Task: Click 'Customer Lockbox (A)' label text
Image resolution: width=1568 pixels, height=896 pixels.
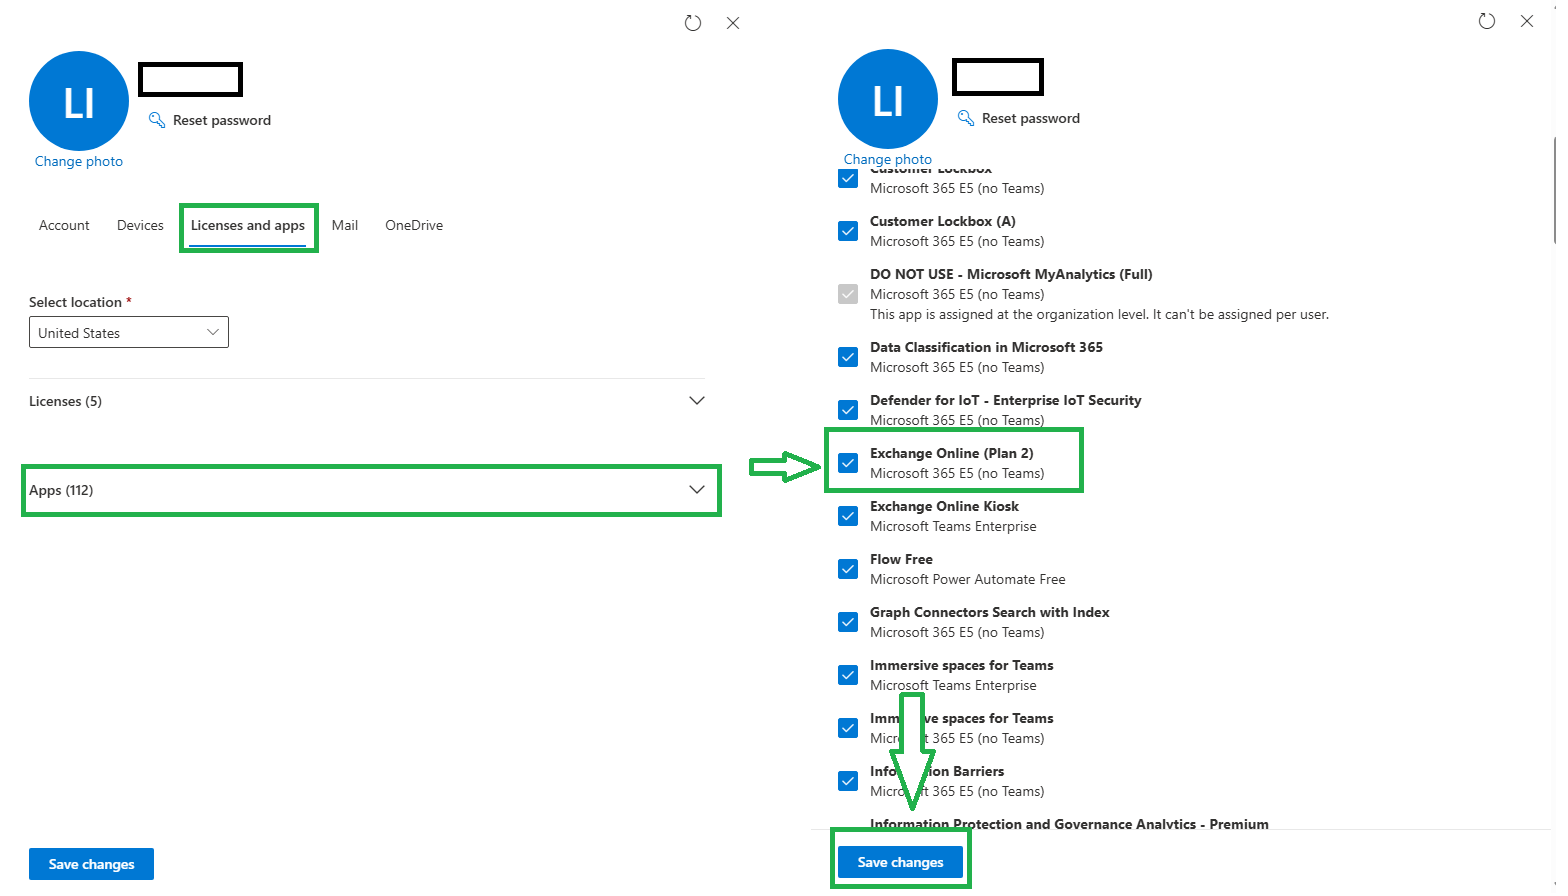Action: tap(943, 221)
